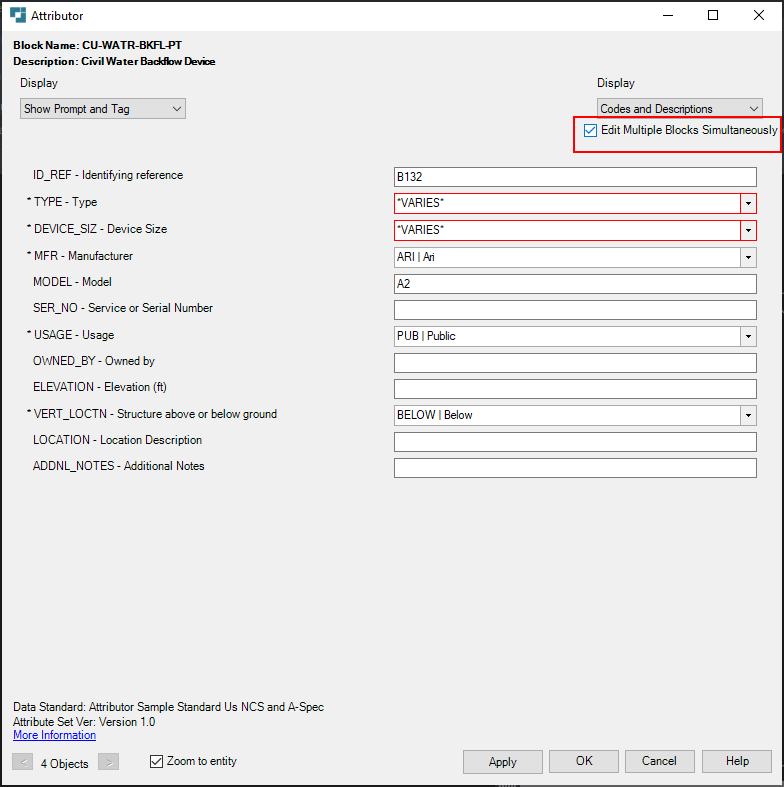Expand the VERT_LOCTN dropdown arrow

click(748, 416)
